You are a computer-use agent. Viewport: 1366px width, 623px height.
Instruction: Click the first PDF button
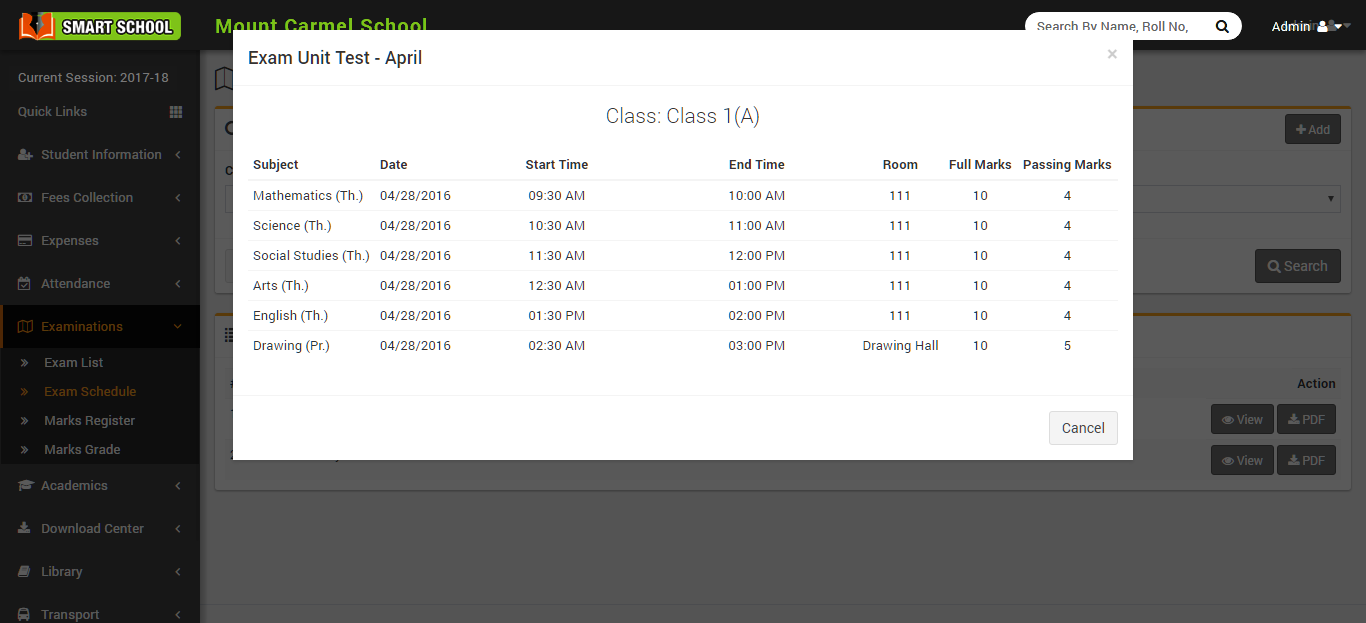(x=1307, y=420)
